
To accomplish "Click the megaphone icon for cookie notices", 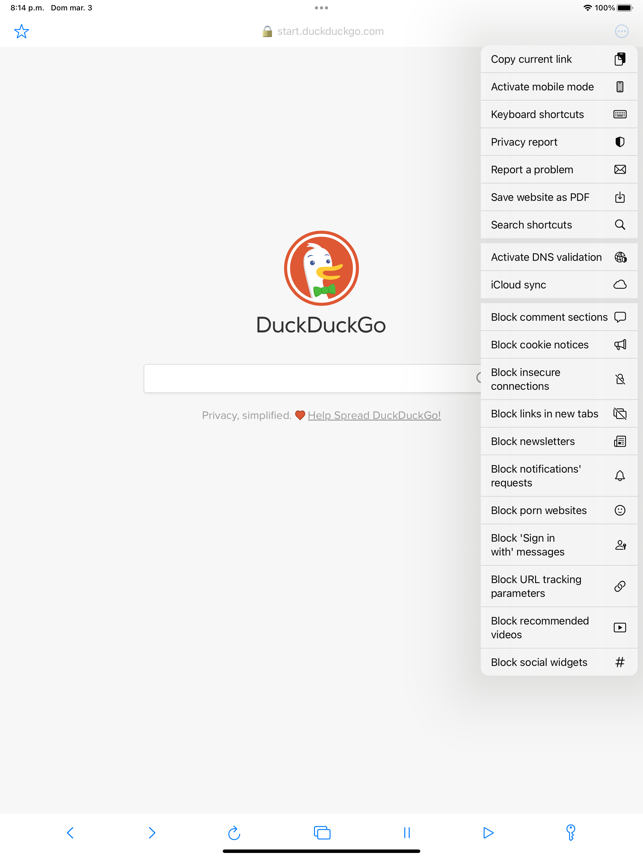I will 619,345.
